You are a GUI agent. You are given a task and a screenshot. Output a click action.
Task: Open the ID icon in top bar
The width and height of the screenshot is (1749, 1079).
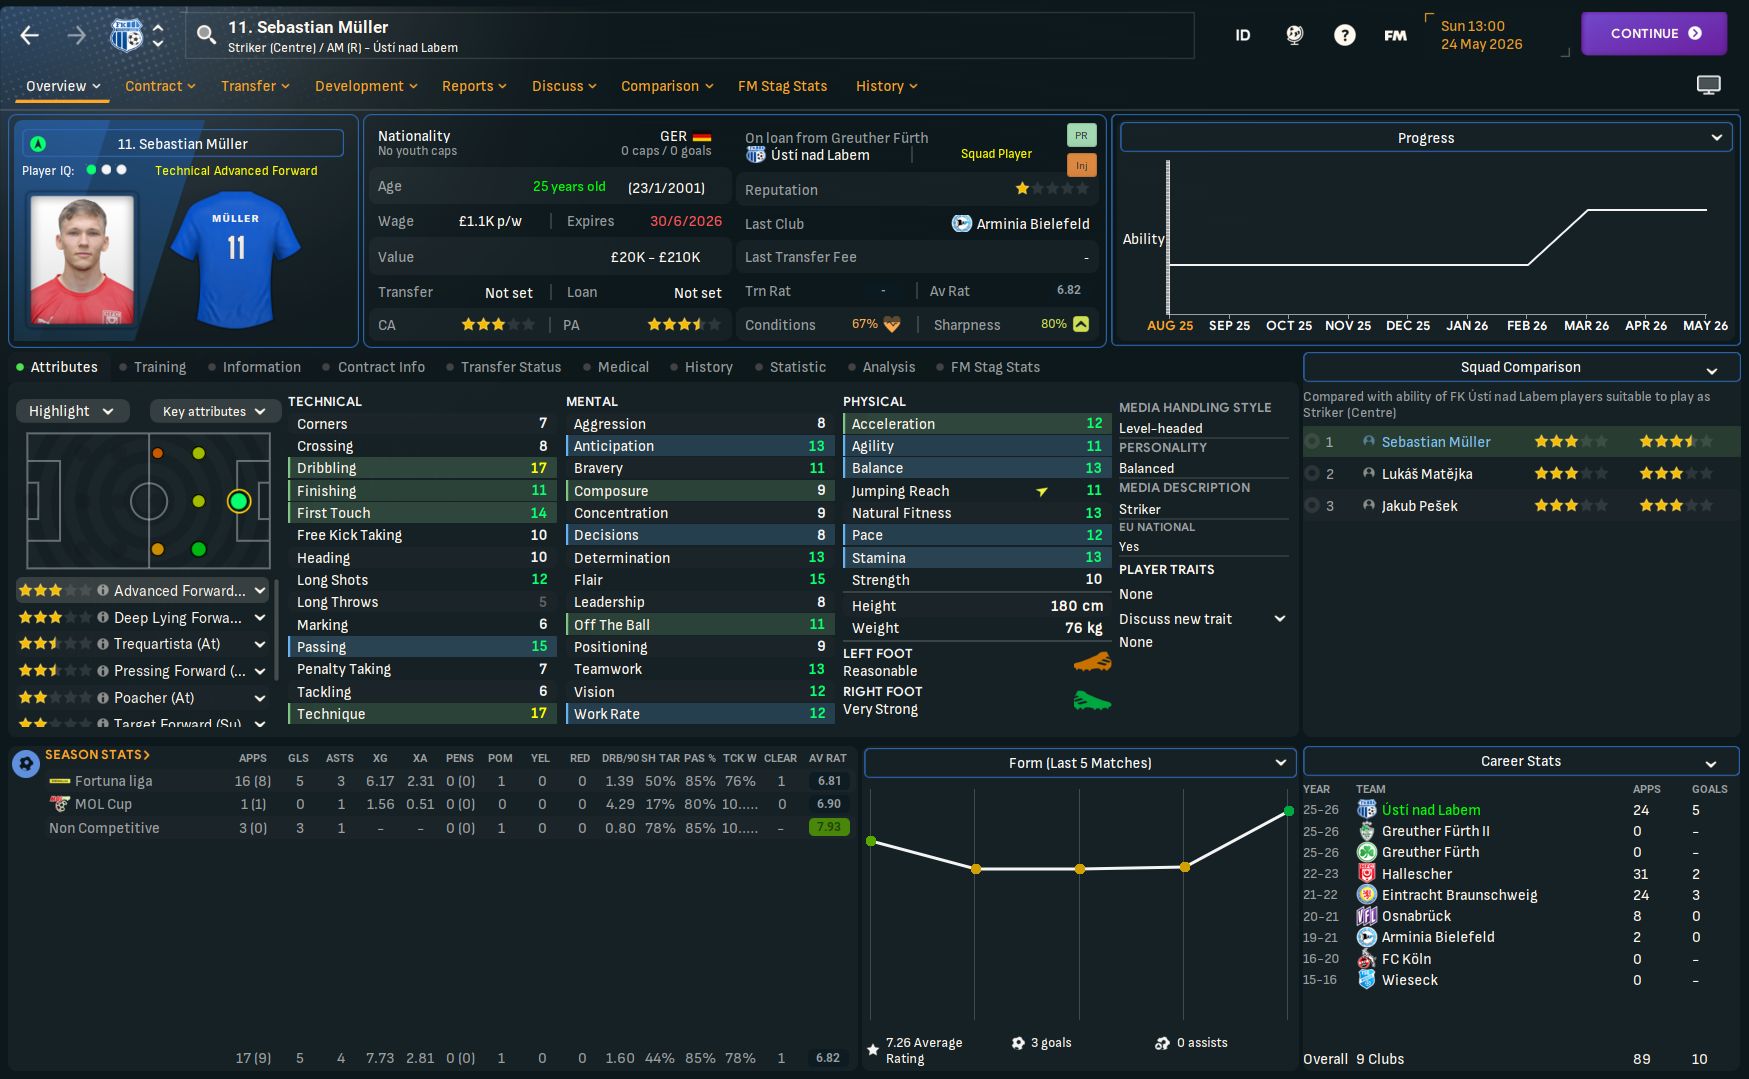point(1243,35)
